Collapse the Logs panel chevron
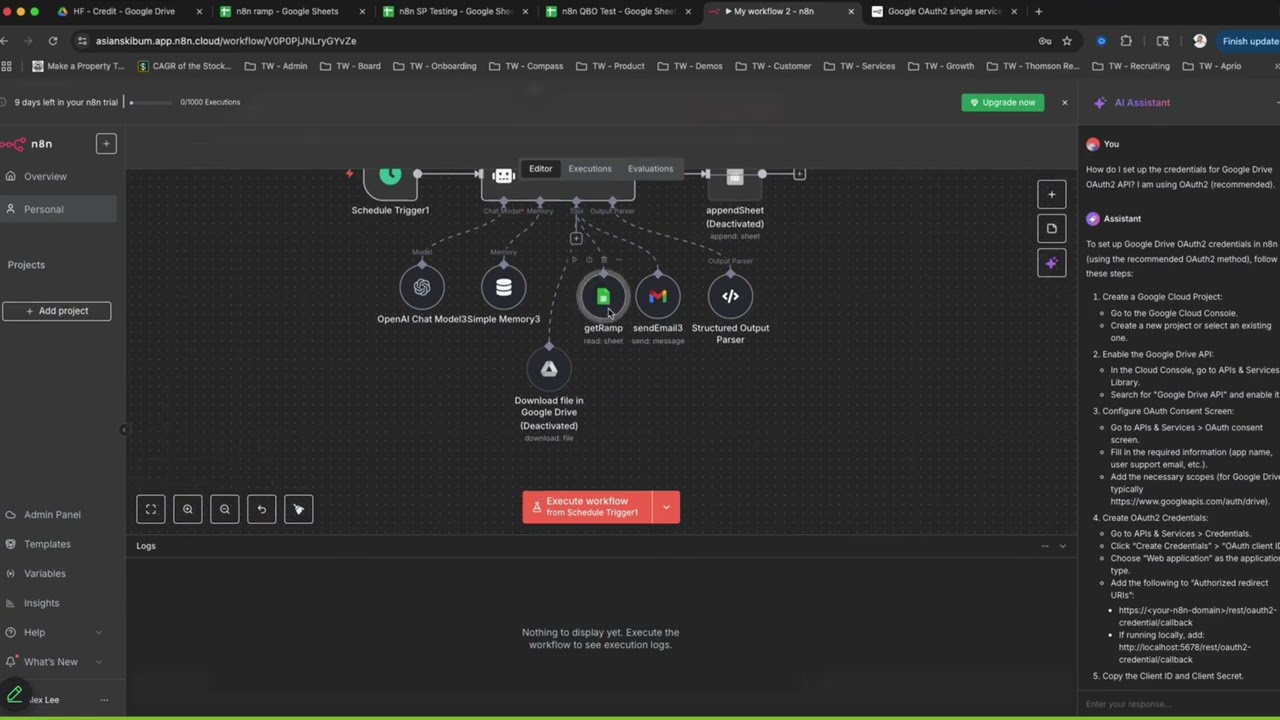This screenshot has height=720, width=1280. click(x=1063, y=546)
